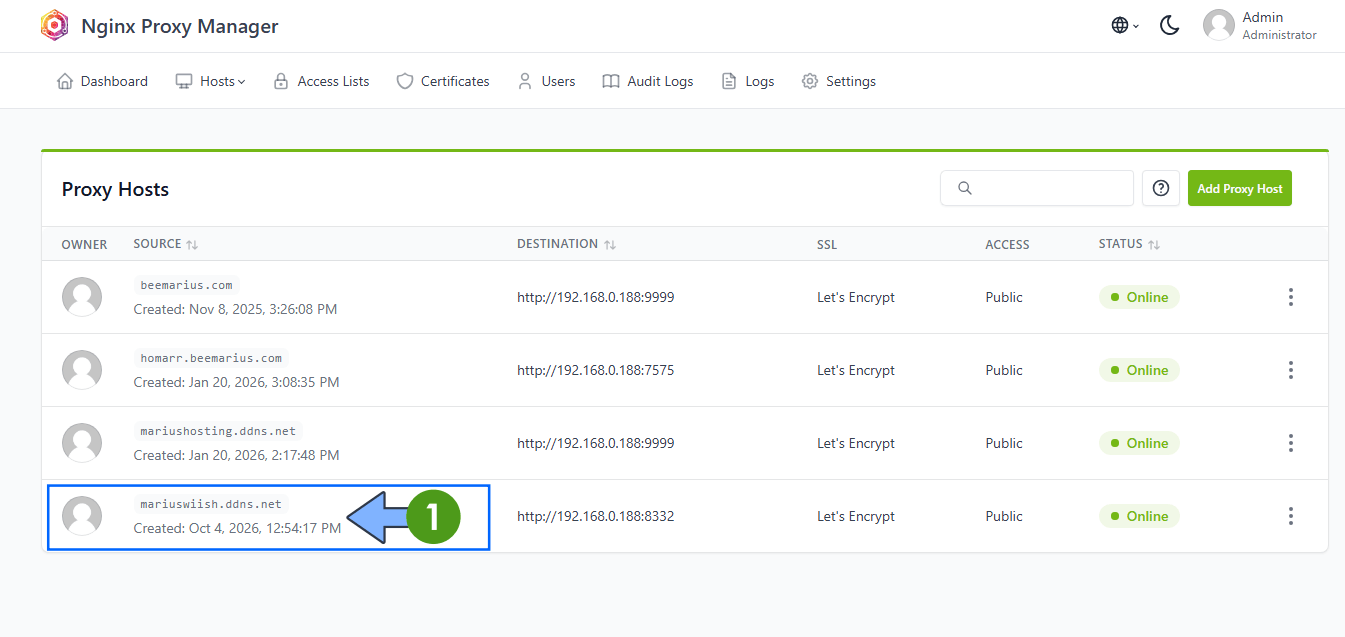Click the Proxy Hosts heading

[115, 190]
